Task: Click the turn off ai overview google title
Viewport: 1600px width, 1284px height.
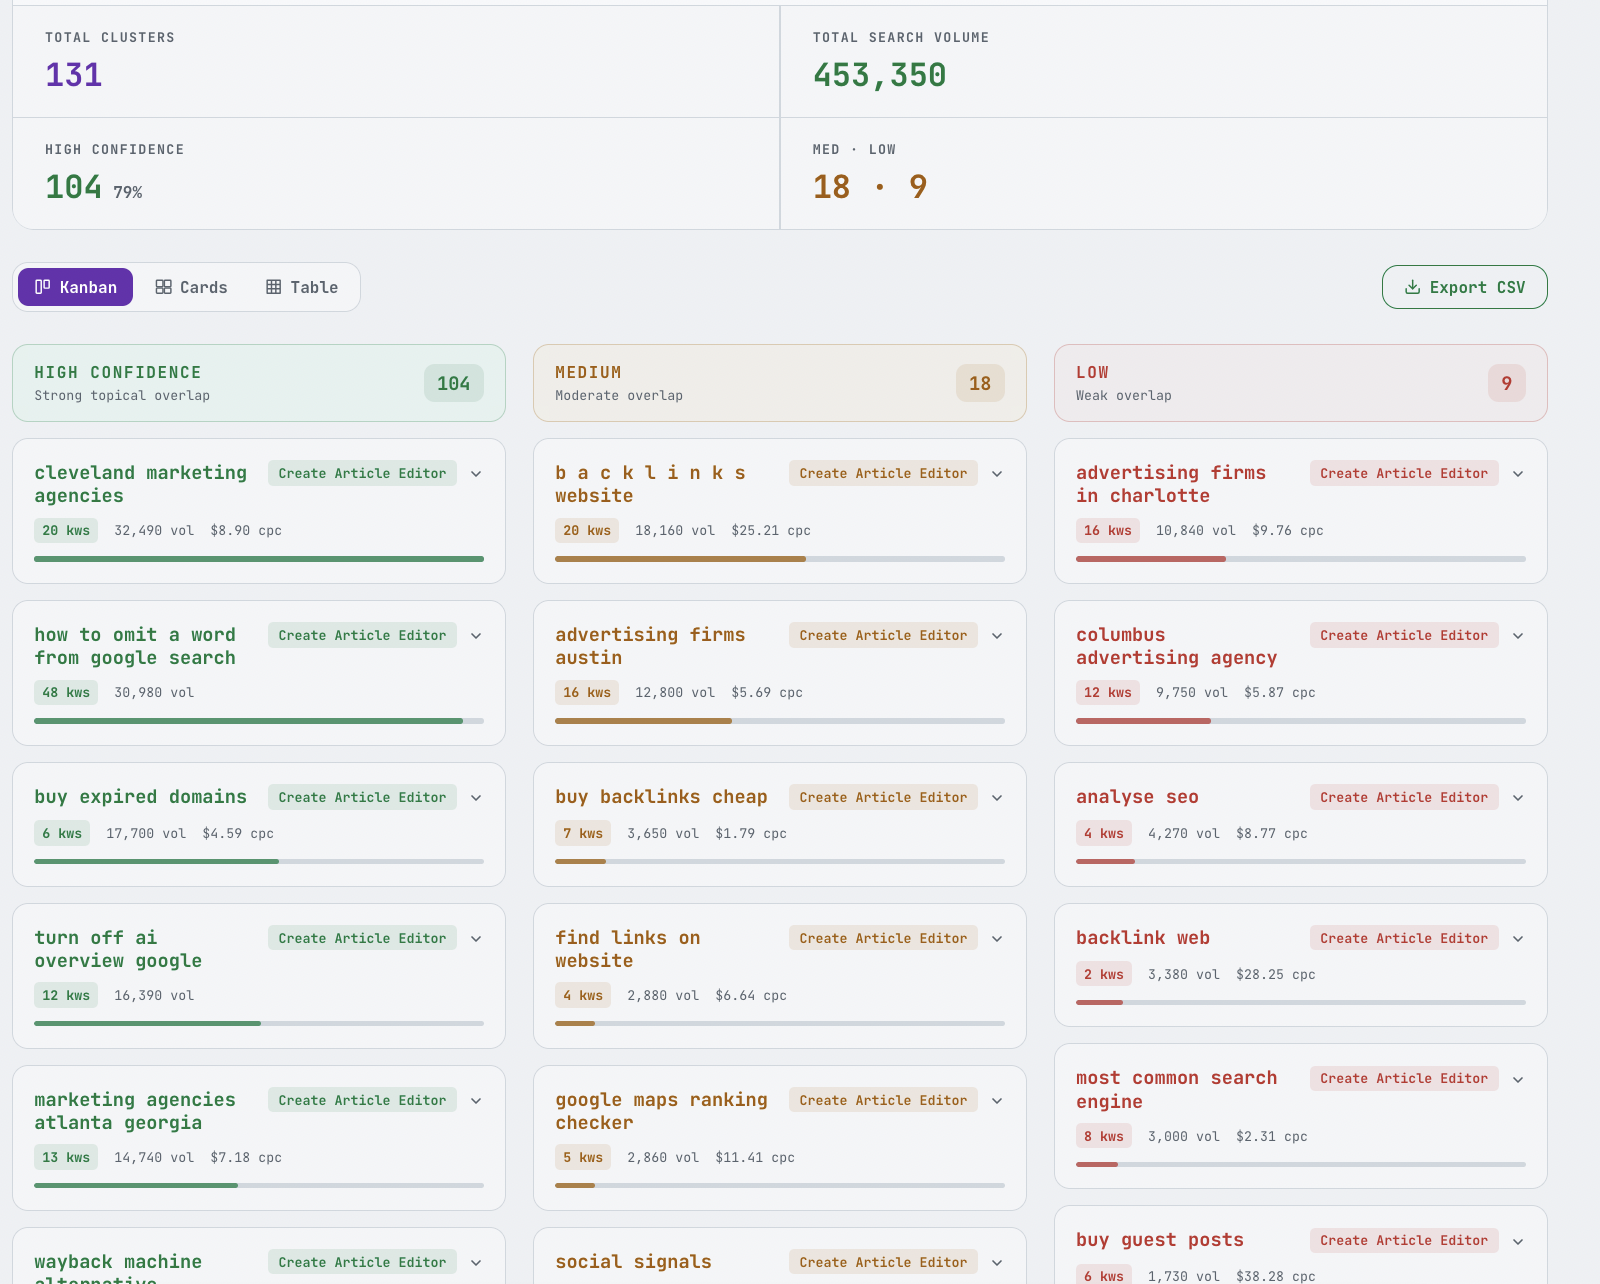Action: (118, 949)
